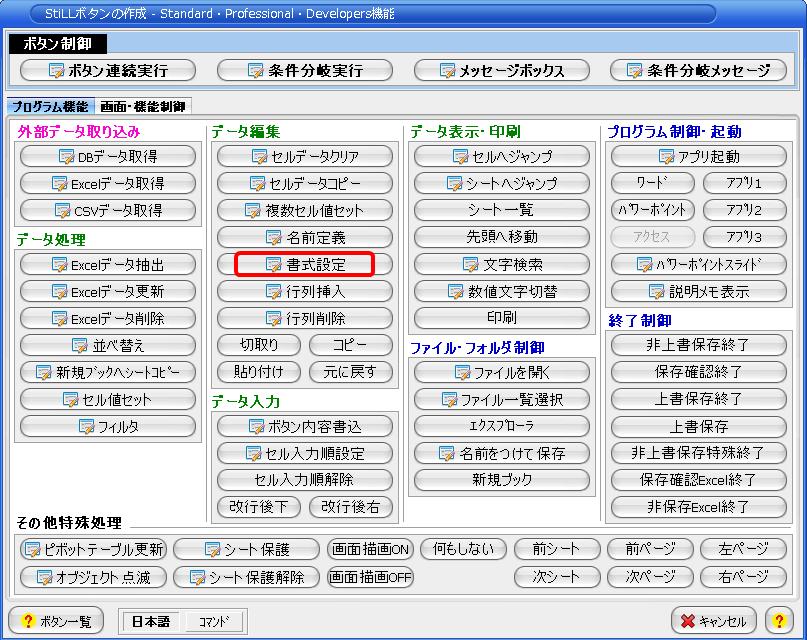
Task: Select the 貼り付け button
Action: (259, 371)
